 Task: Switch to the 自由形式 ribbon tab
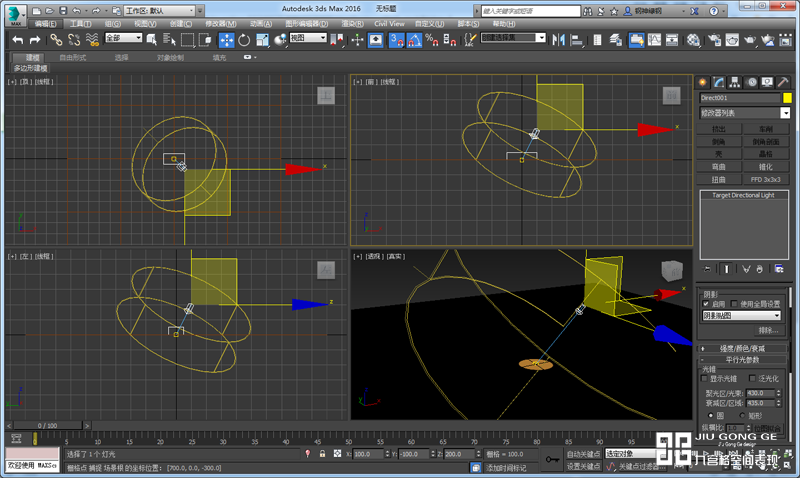[73, 58]
